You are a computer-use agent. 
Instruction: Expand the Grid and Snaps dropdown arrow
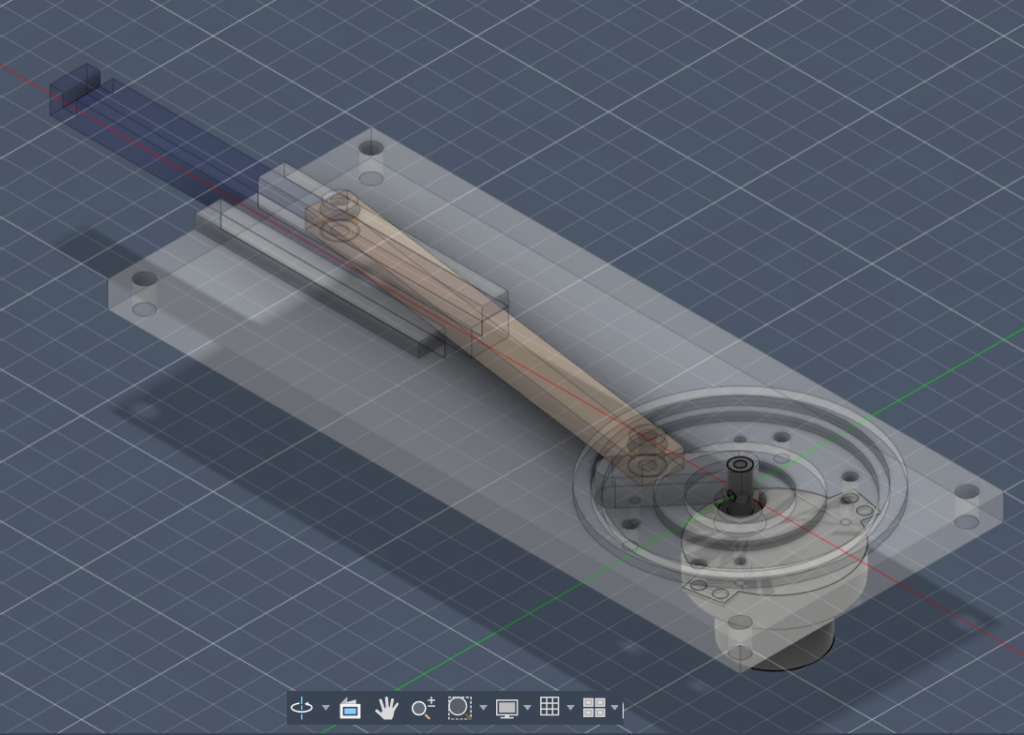click(x=570, y=709)
